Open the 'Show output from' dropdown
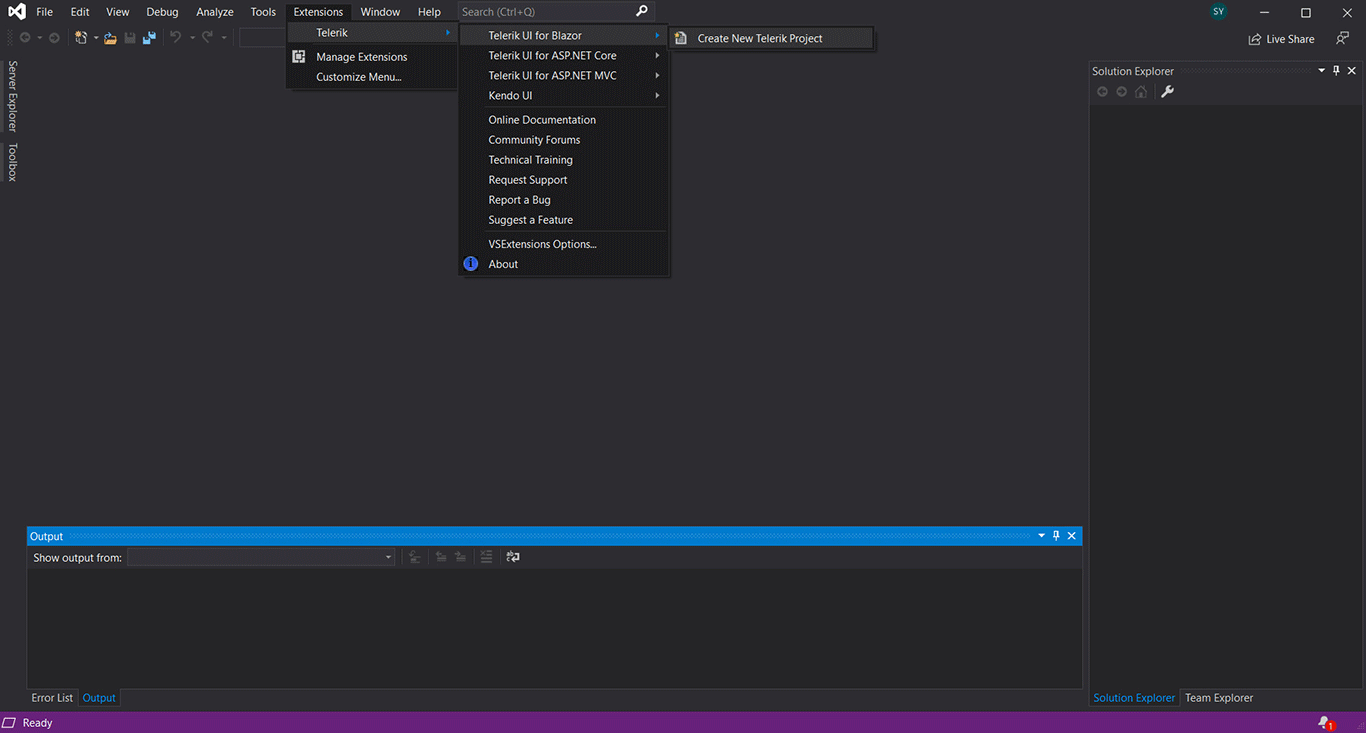This screenshot has width=1366, height=733. (261, 557)
